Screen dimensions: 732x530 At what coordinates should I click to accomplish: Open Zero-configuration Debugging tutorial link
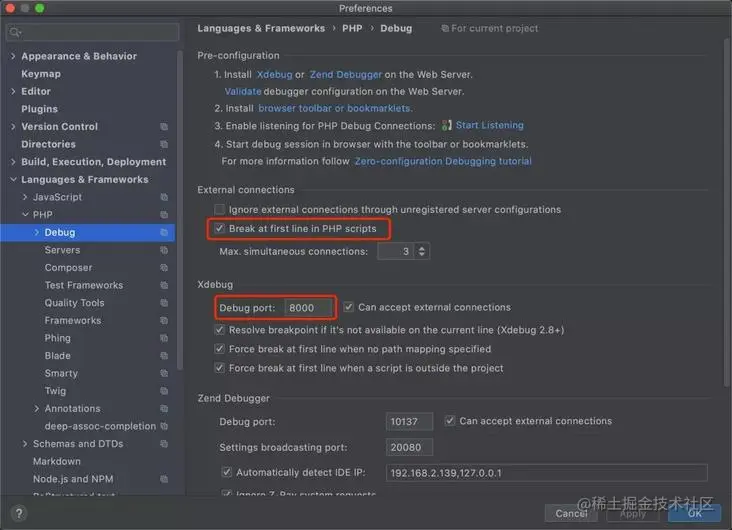[x=443, y=161]
